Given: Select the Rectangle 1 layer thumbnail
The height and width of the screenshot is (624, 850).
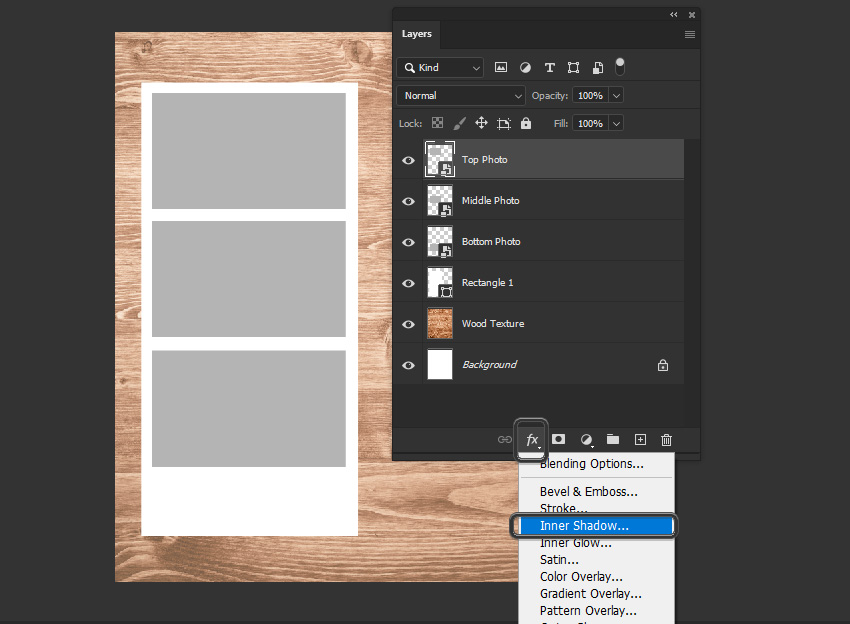Looking at the screenshot, I should pyautogui.click(x=440, y=282).
